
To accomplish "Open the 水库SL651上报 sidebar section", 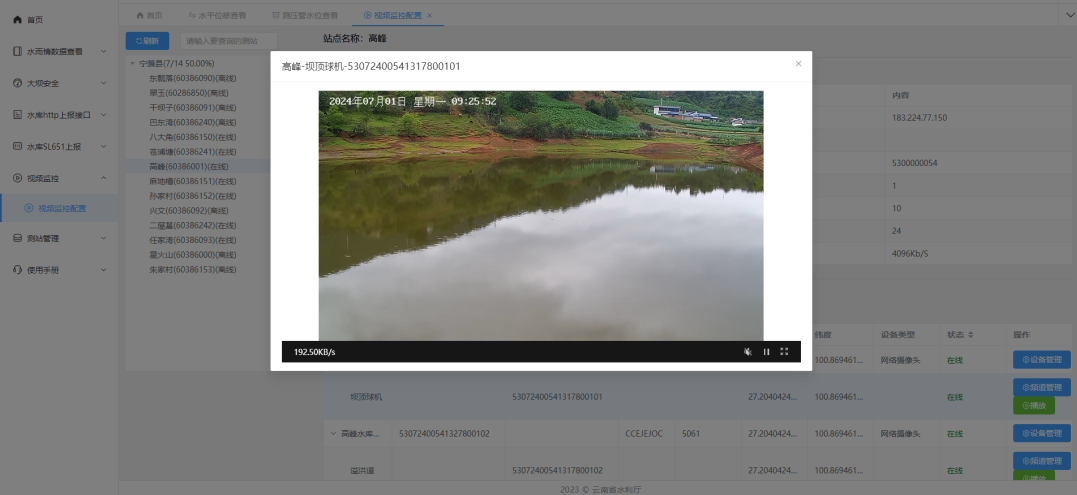I will pyautogui.click(x=59, y=146).
